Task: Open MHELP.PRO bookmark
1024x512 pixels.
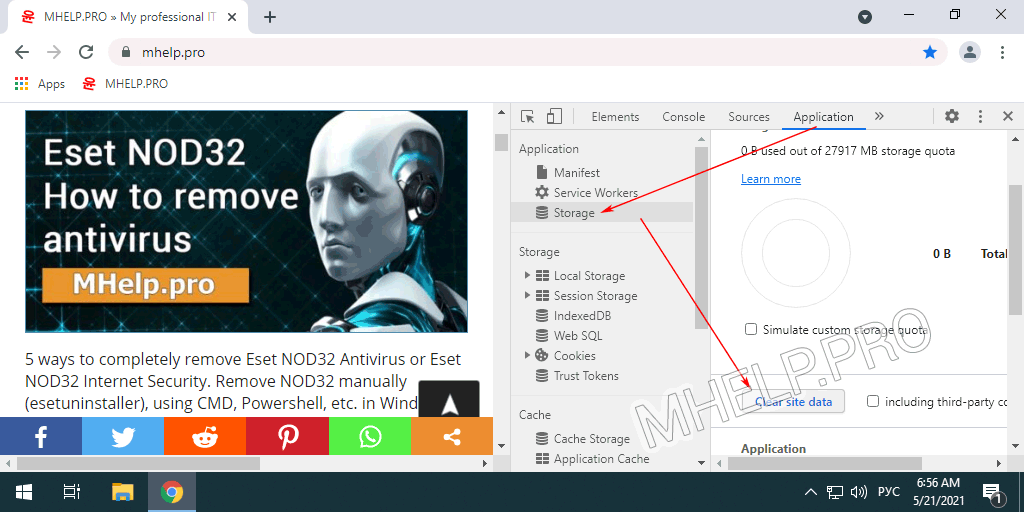Action: pyautogui.click(x=125, y=84)
